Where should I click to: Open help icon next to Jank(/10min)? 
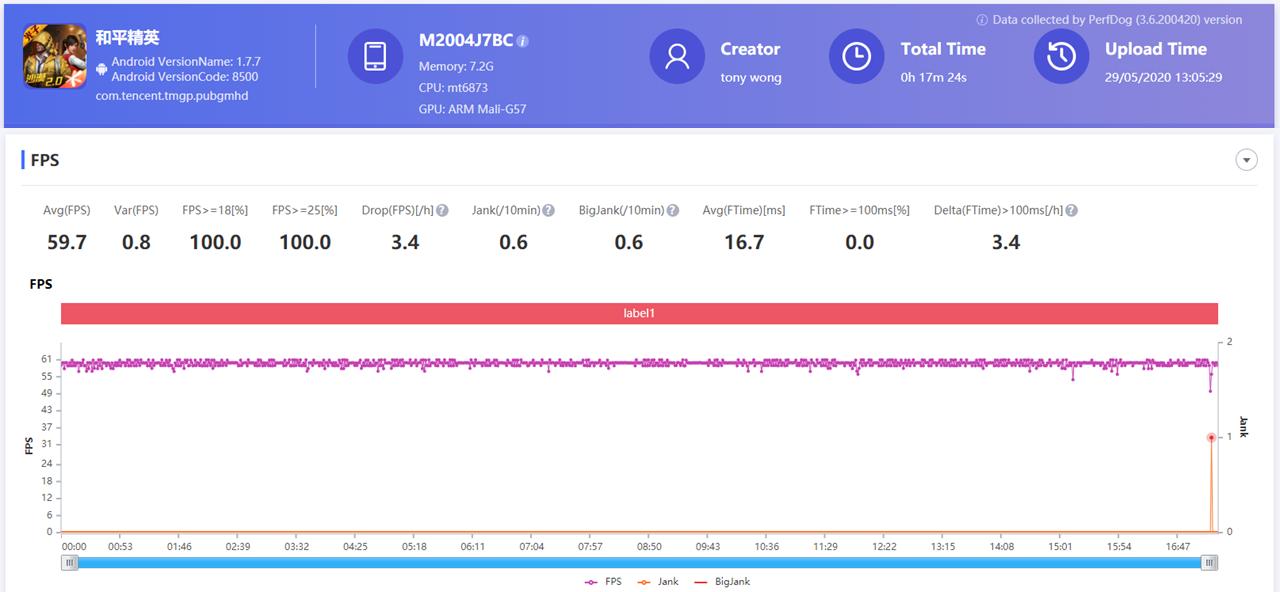[548, 211]
